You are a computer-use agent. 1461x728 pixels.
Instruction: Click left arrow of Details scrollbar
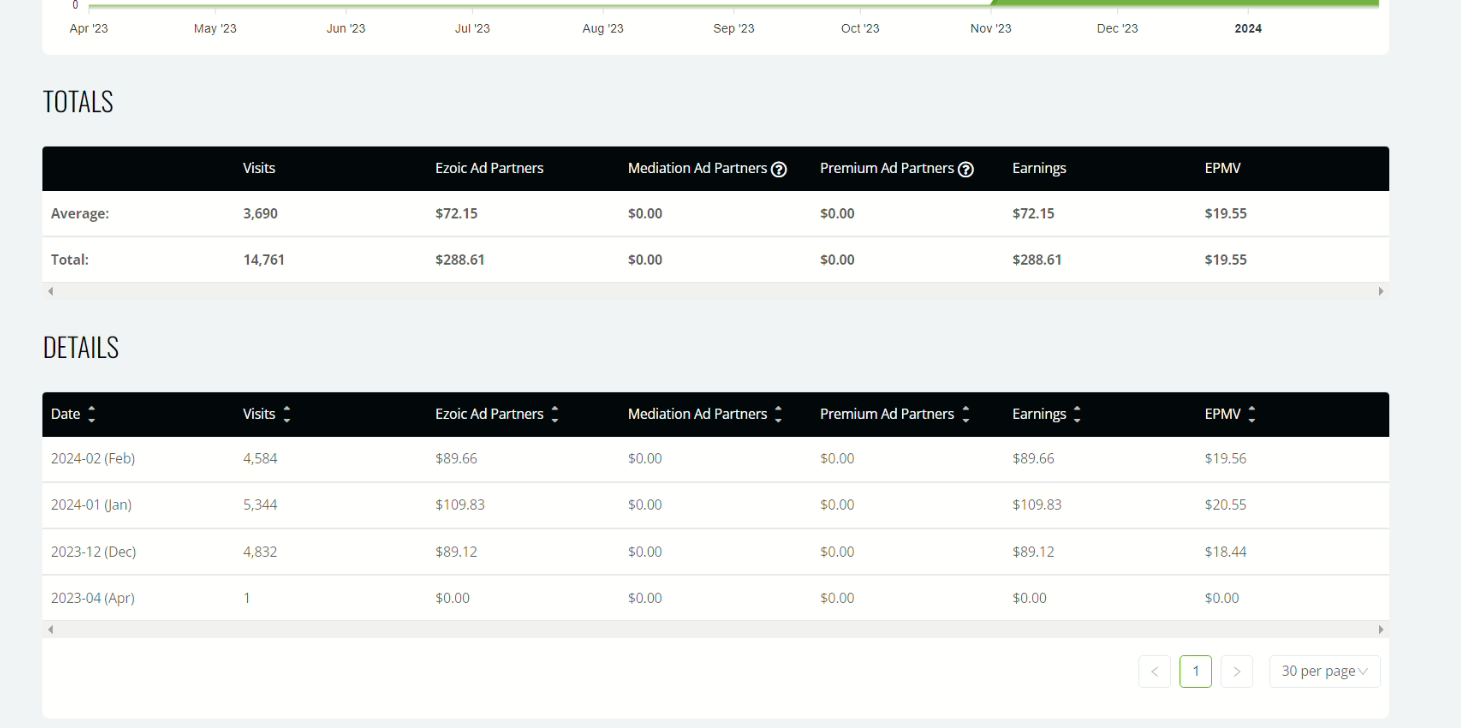(50, 630)
